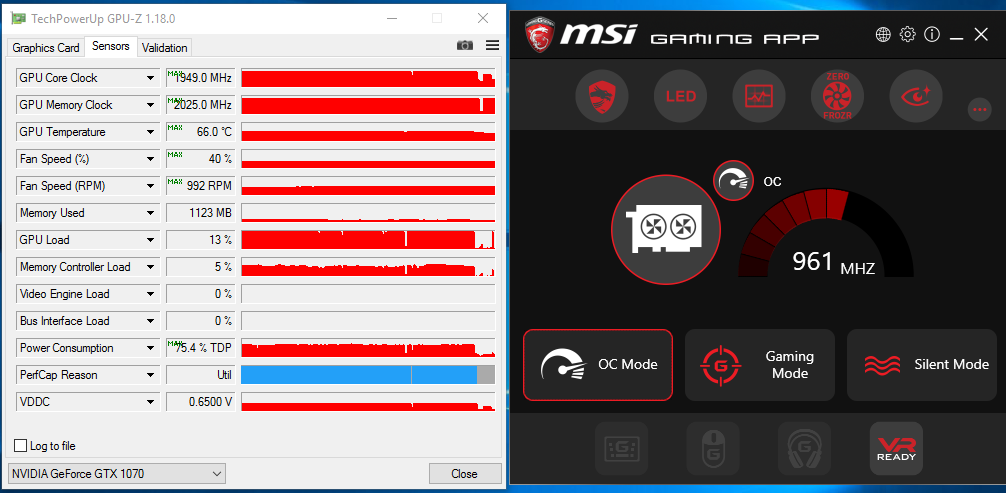
Task: Expand the PerfCap Reason dropdown
Action: pos(151,375)
